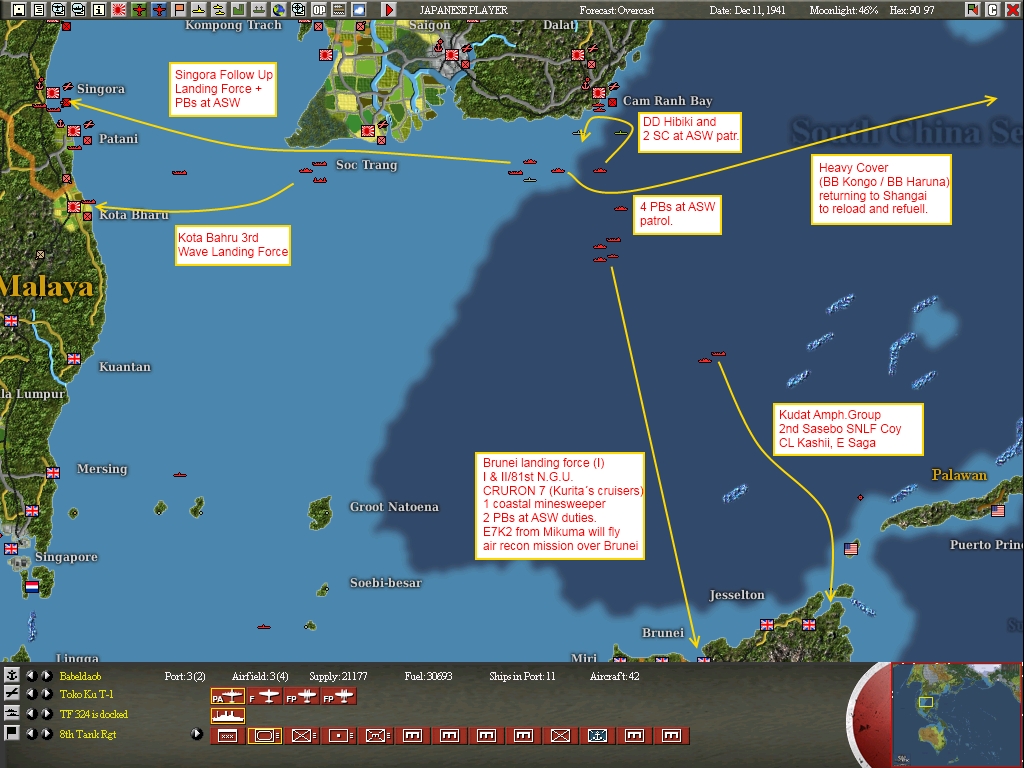Viewport: 1024px width, 768px height.
Task: Select the docked task force ship icon
Action: pyautogui.click(x=228, y=716)
